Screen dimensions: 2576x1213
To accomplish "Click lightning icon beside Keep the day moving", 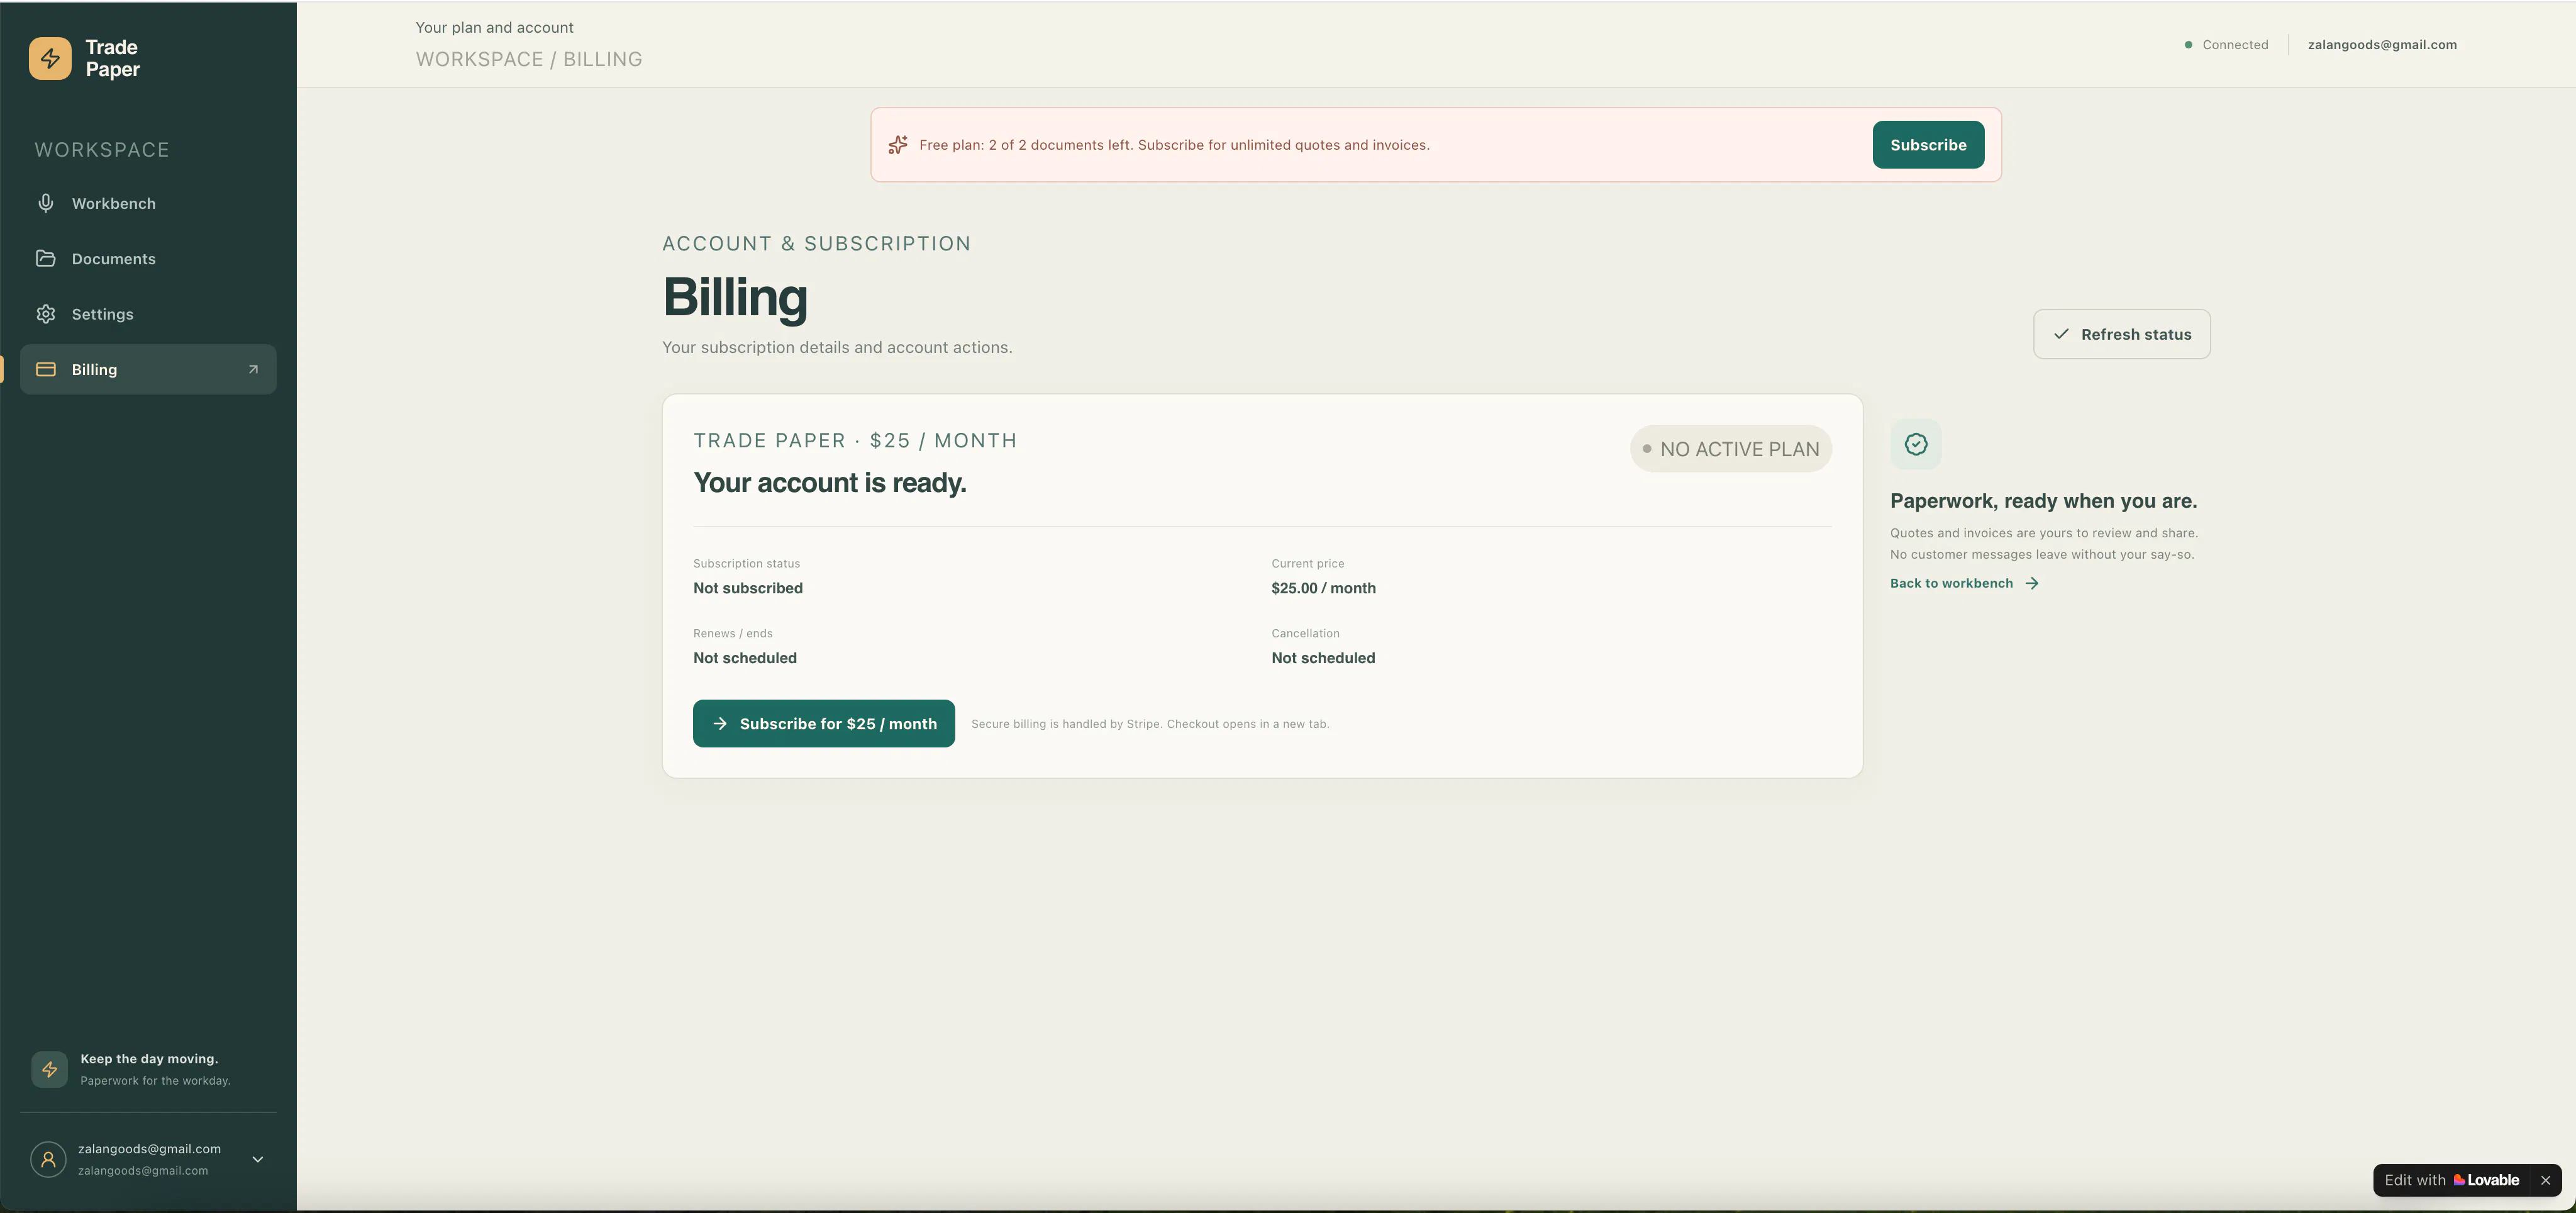I will (49, 1069).
